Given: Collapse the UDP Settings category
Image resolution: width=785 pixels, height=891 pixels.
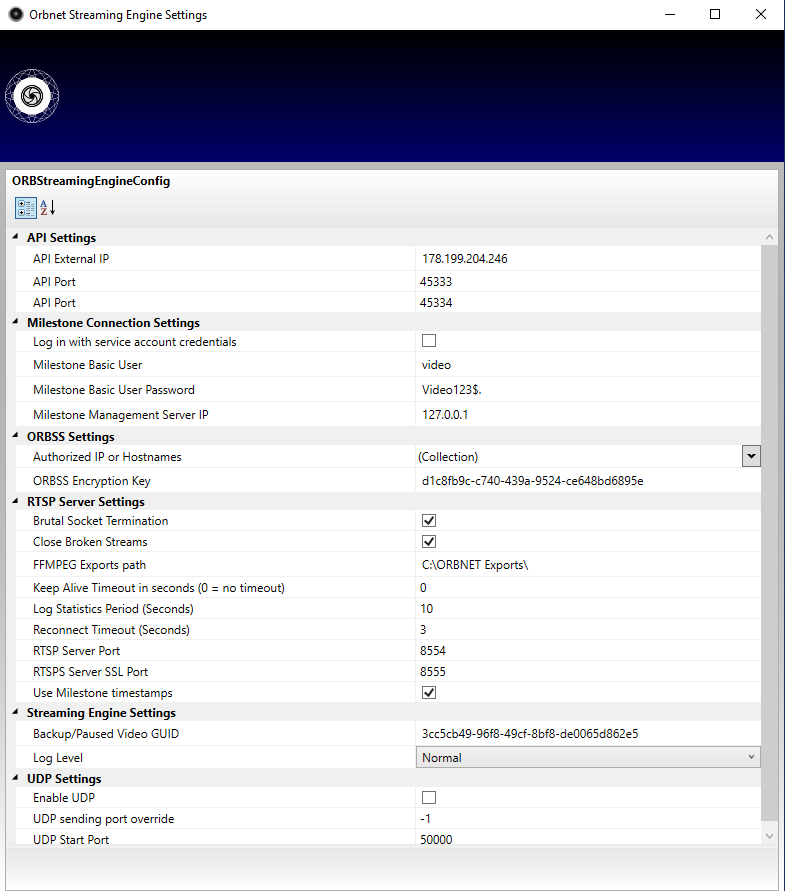Looking at the screenshot, I should (15, 777).
